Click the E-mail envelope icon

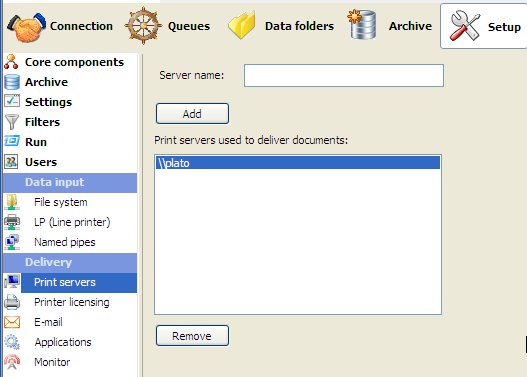point(12,322)
